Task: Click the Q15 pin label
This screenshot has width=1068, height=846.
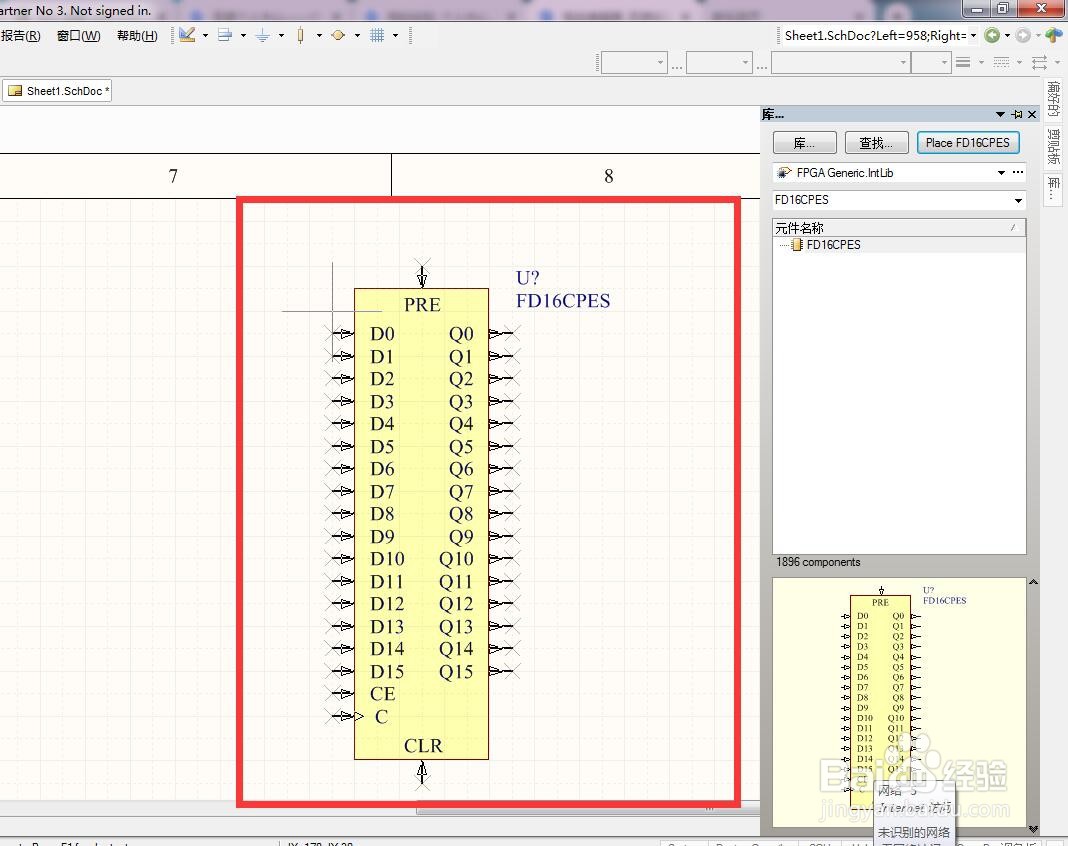Action: [456, 672]
